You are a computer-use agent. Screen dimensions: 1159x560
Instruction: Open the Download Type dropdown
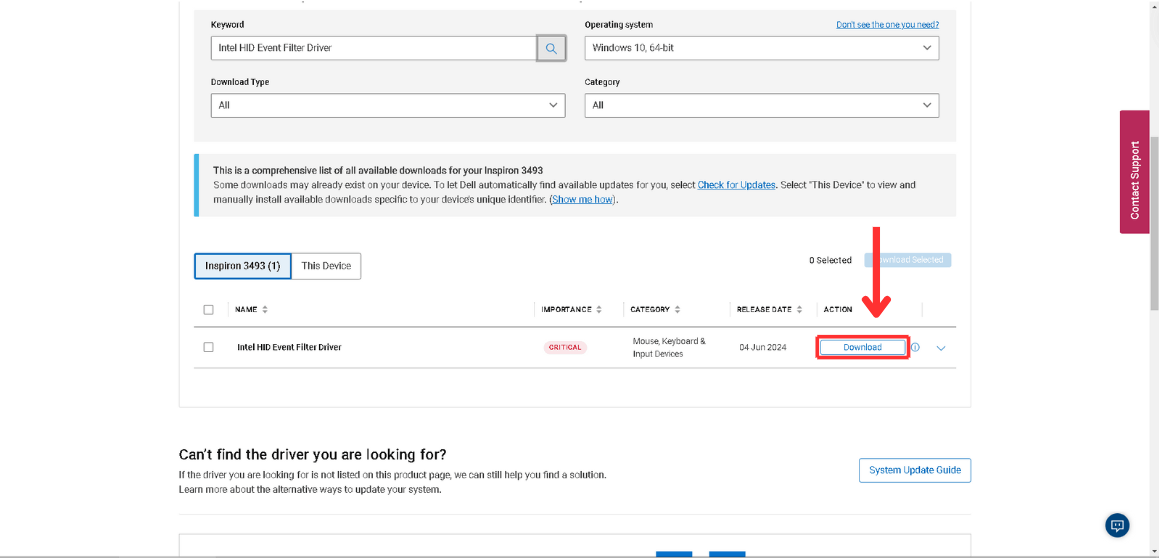(x=388, y=105)
